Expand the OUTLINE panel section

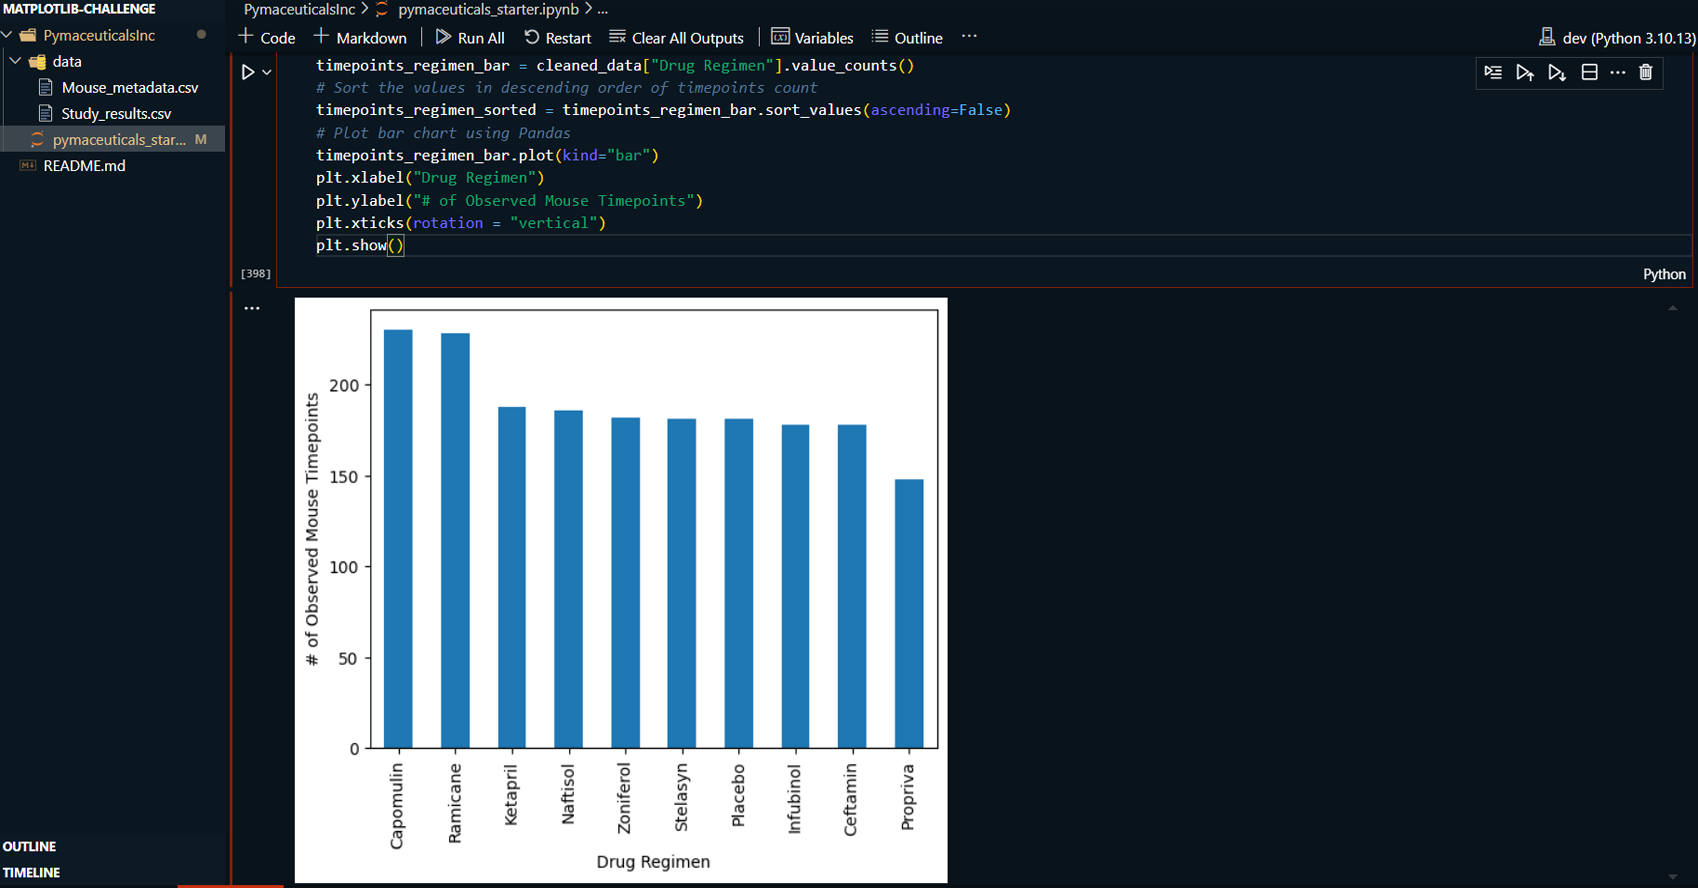tap(30, 846)
